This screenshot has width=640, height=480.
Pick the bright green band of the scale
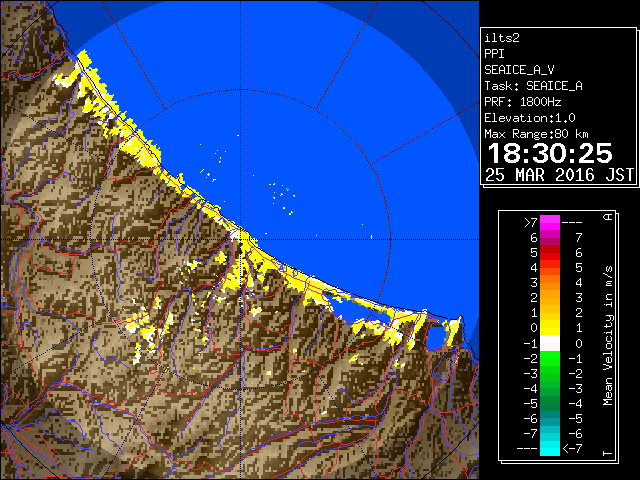(550, 359)
